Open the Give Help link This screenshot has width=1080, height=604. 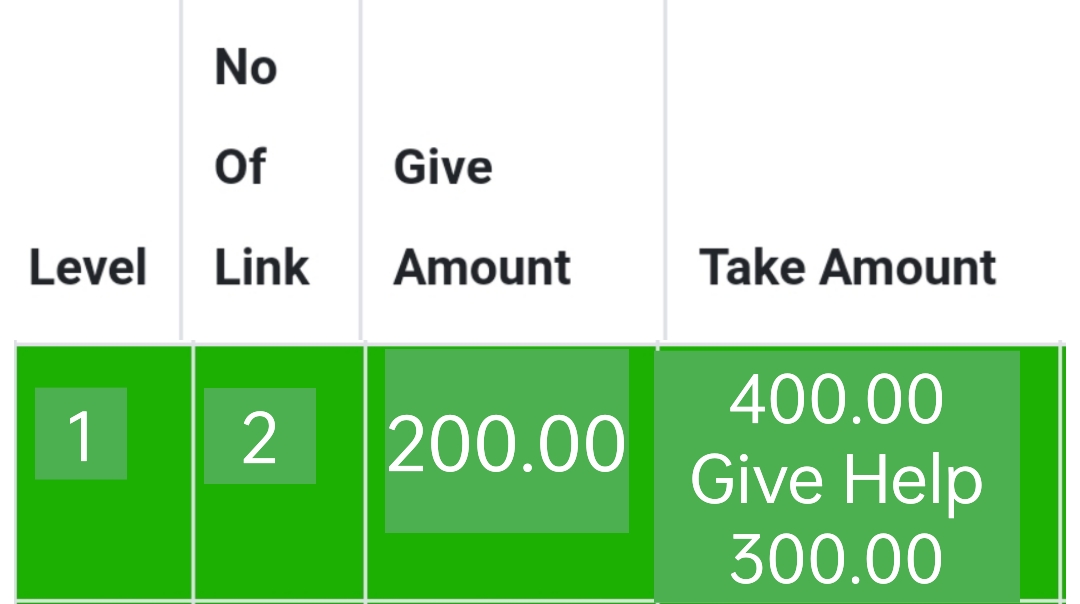point(836,479)
